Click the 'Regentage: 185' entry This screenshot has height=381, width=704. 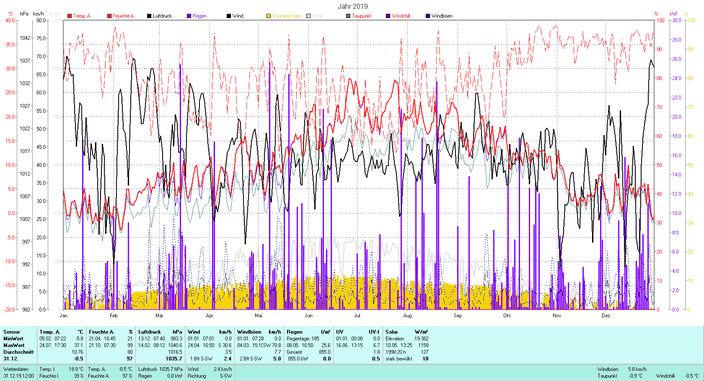(303, 339)
